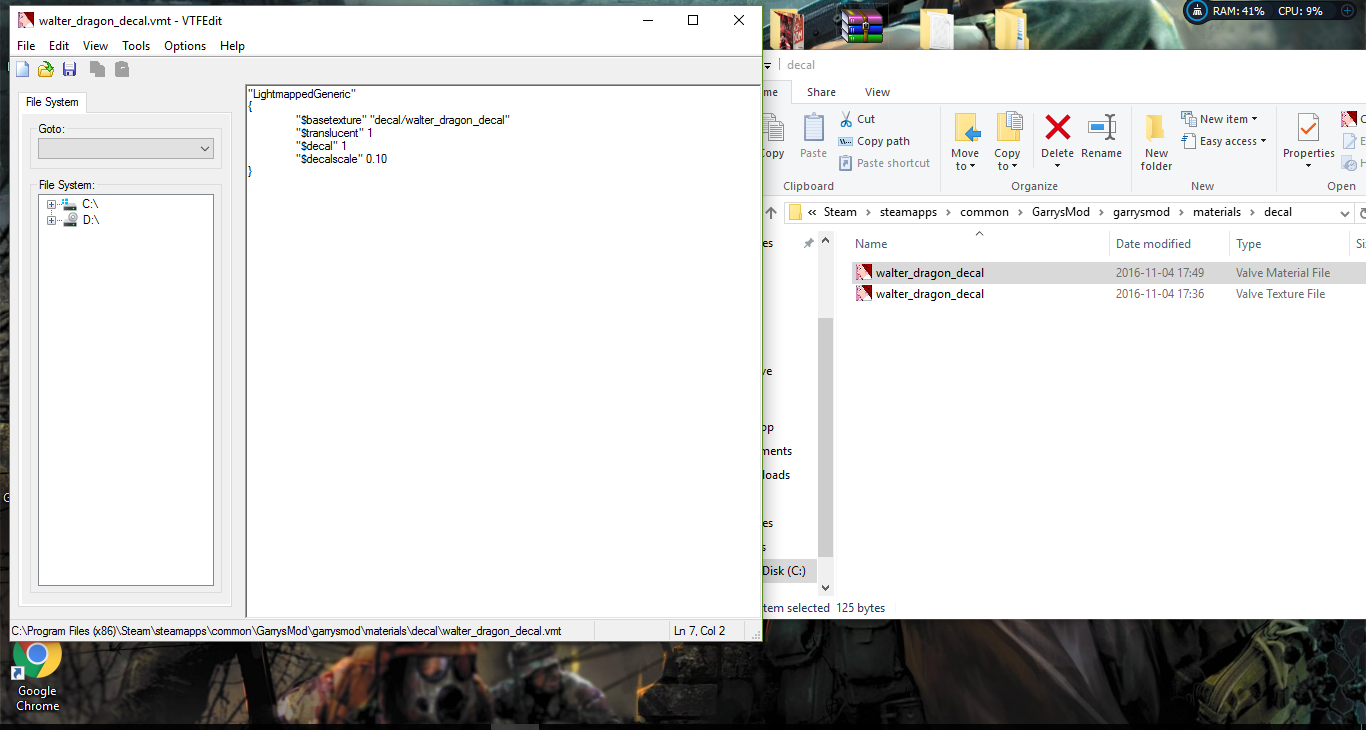Open the Tools menu in VTFEdit
Image resolution: width=1366 pixels, height=730 pixels.
click(136, 46)
